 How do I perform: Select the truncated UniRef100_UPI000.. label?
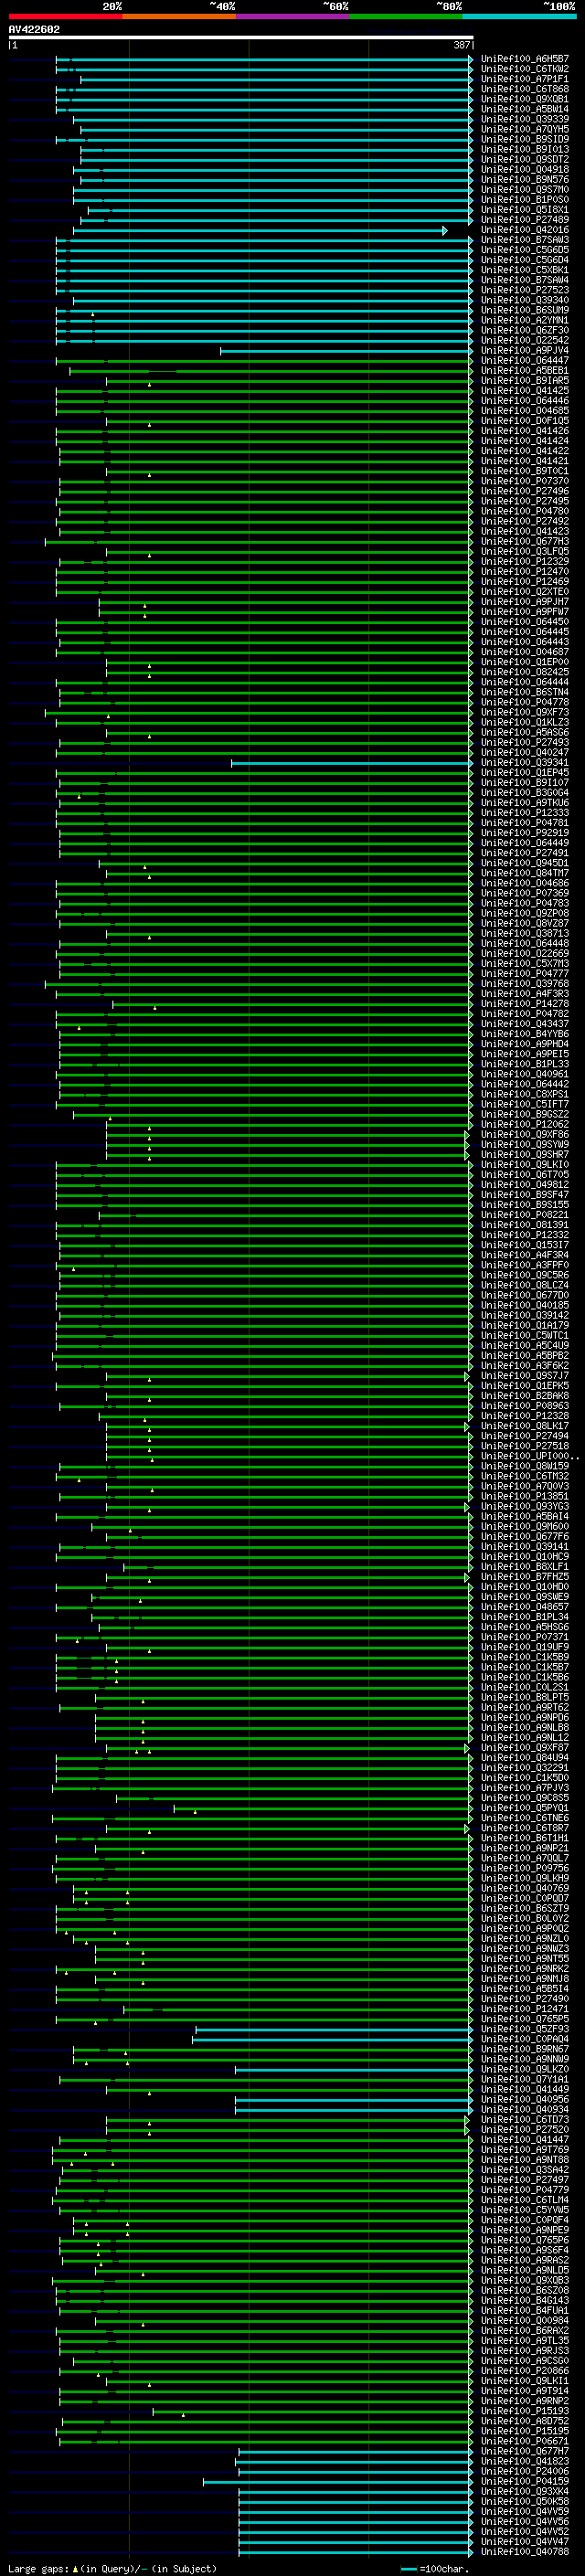tap(529, 1456)
